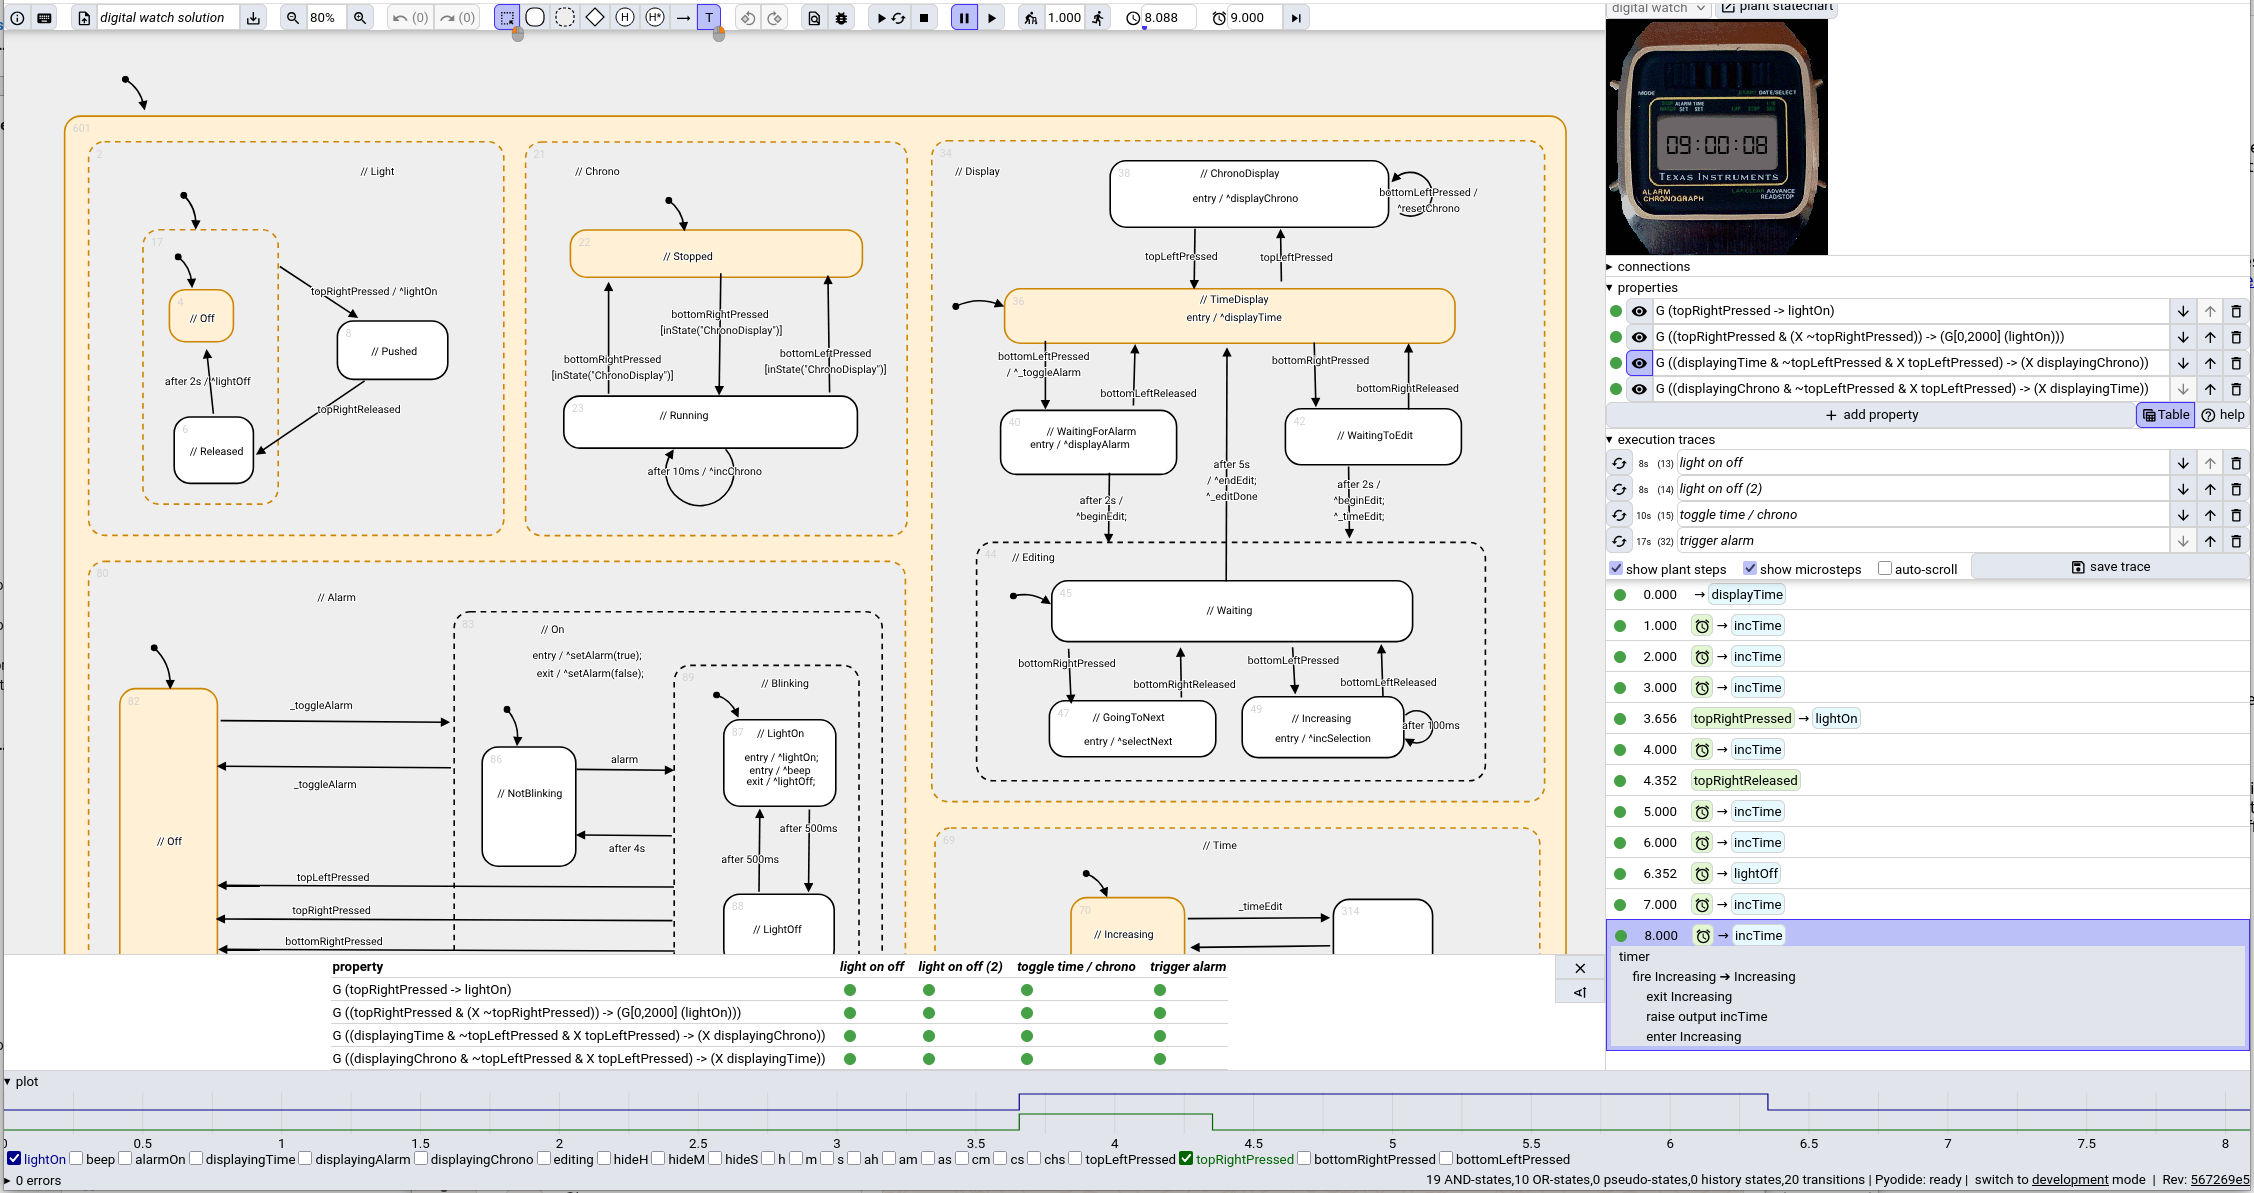Enable the auto-scroll checkbox
2254x1193 pixels.
tap(1885, 568)
